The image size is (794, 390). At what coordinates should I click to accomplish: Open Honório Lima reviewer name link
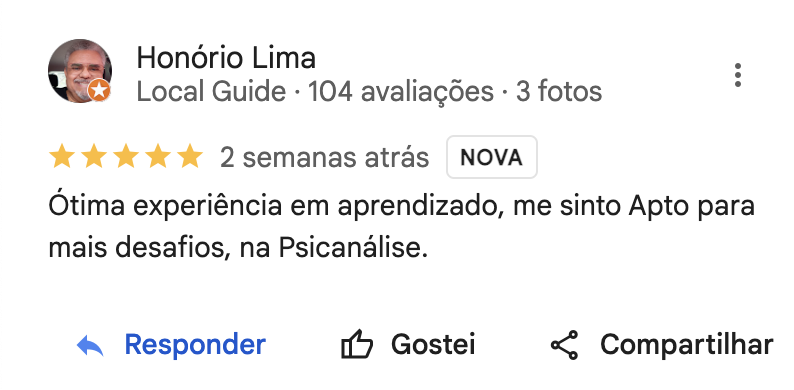coord(226,58)
